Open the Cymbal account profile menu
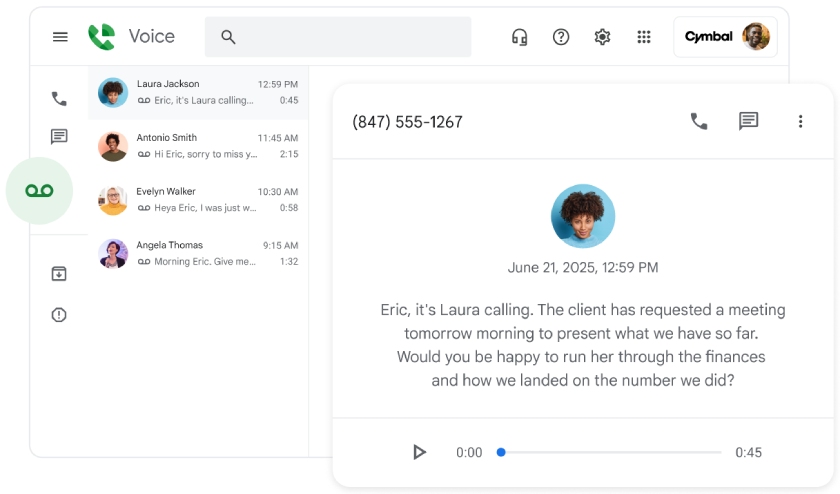This screenshot has width=840, height=494. pos(726,37)
